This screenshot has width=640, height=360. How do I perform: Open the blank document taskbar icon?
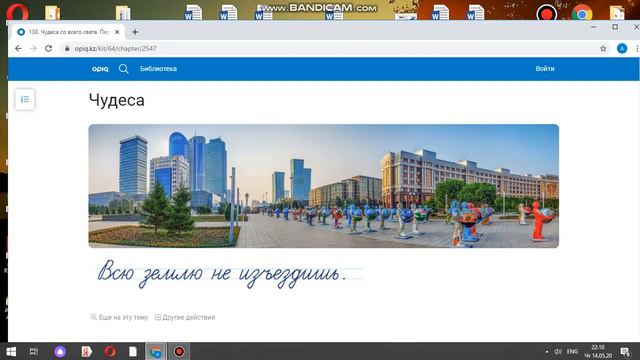tap(133, 351)
